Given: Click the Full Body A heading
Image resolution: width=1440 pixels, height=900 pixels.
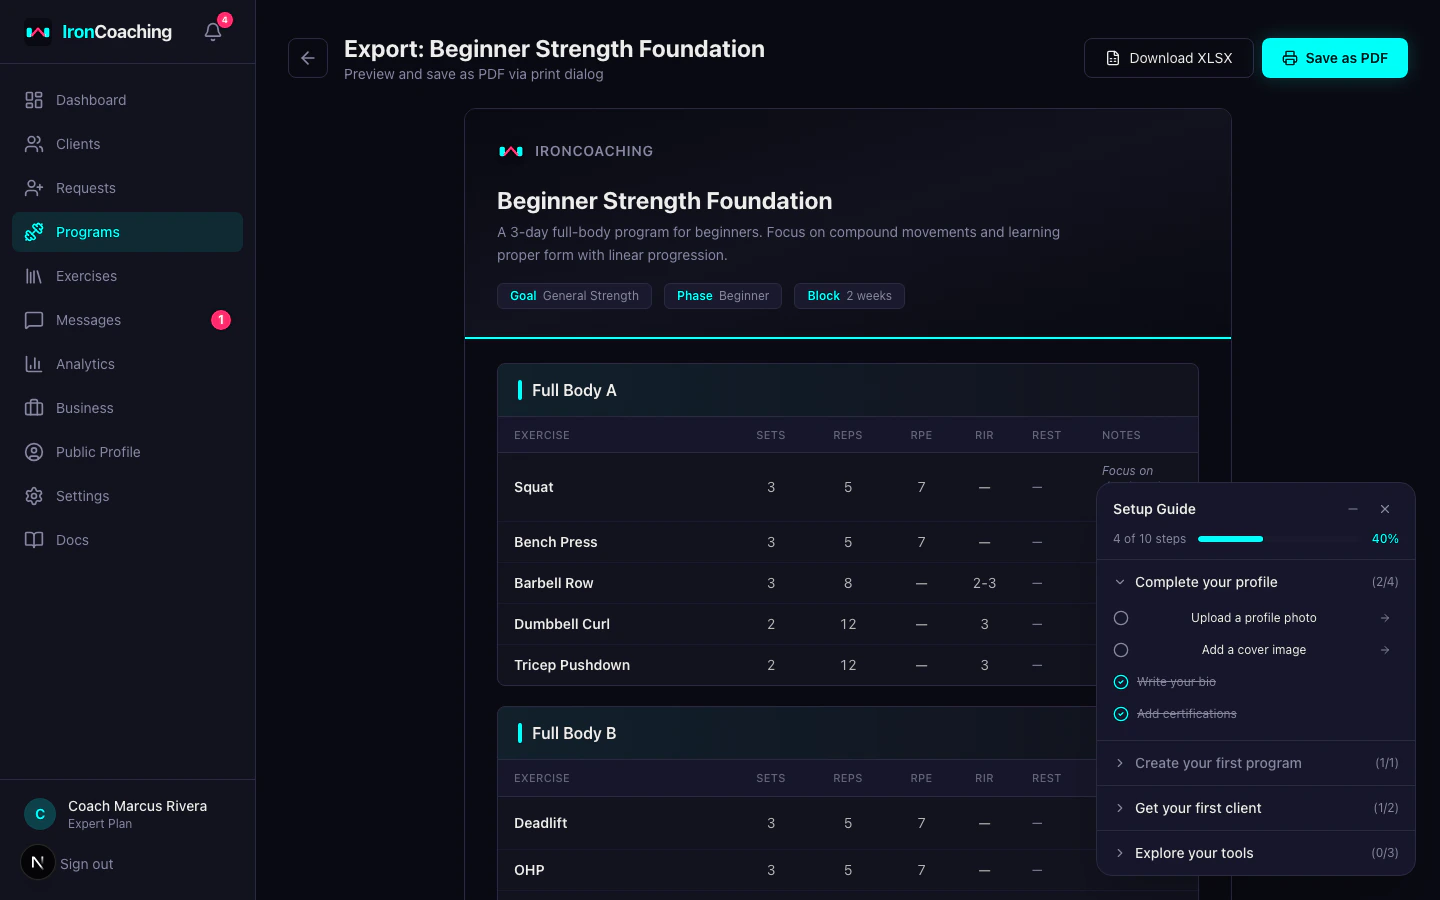Looking at the screenshot, I should [x=574, y=390].
